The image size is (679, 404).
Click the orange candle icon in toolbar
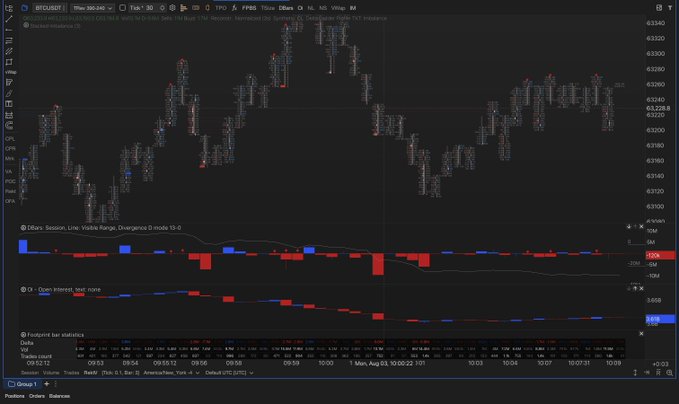point(207,8)
